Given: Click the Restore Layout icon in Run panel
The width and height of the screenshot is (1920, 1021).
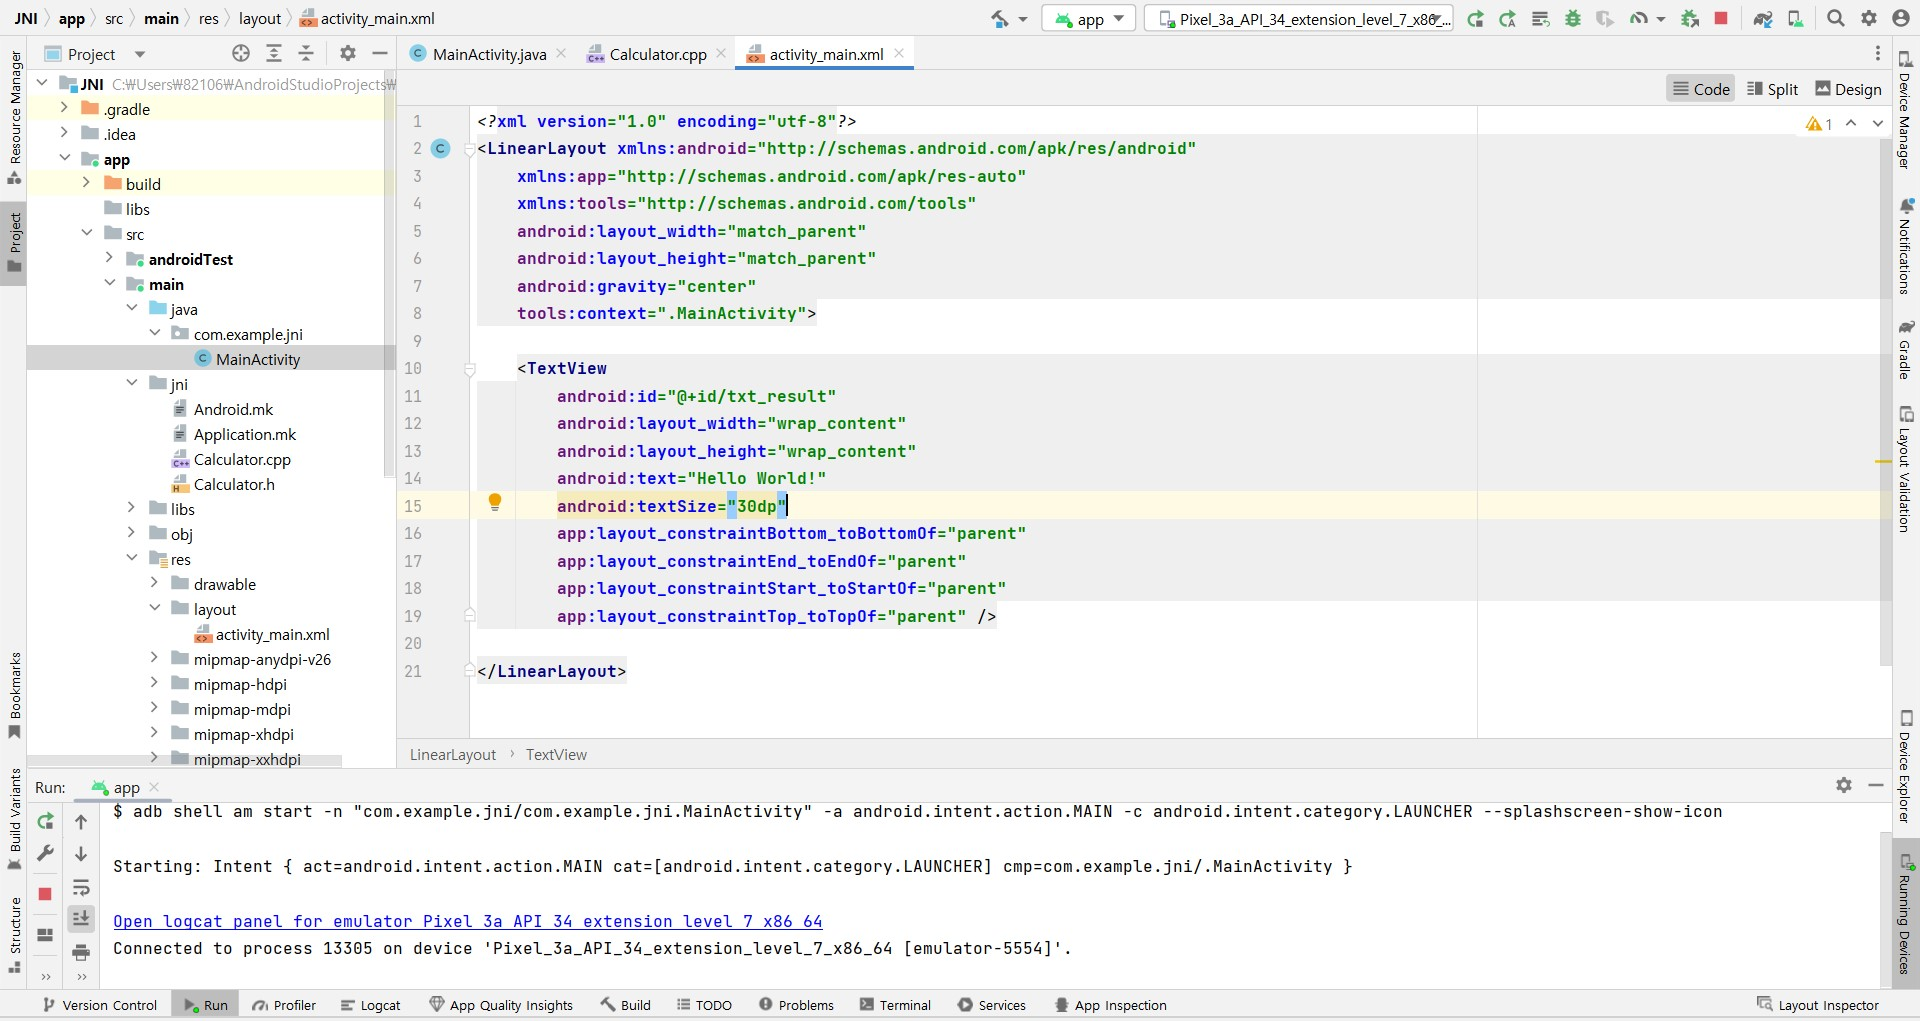Looking at the screenshot, I should (x=45, y=935).
